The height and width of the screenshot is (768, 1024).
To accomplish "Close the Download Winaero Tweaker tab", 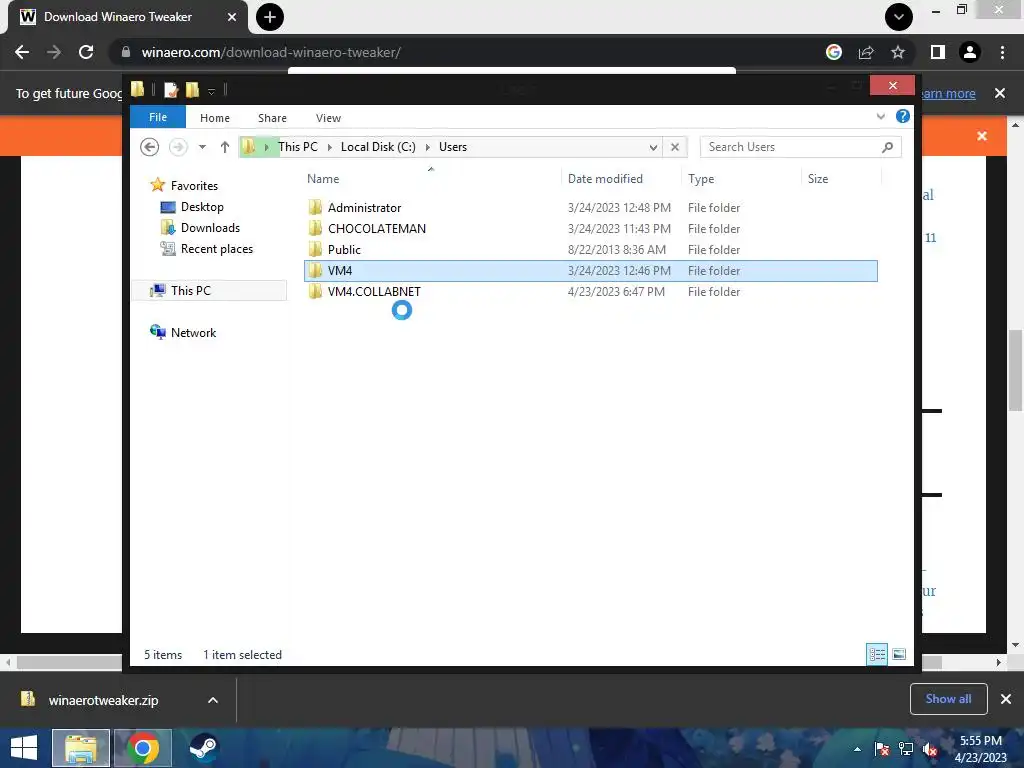I will (x=232, y=17).
